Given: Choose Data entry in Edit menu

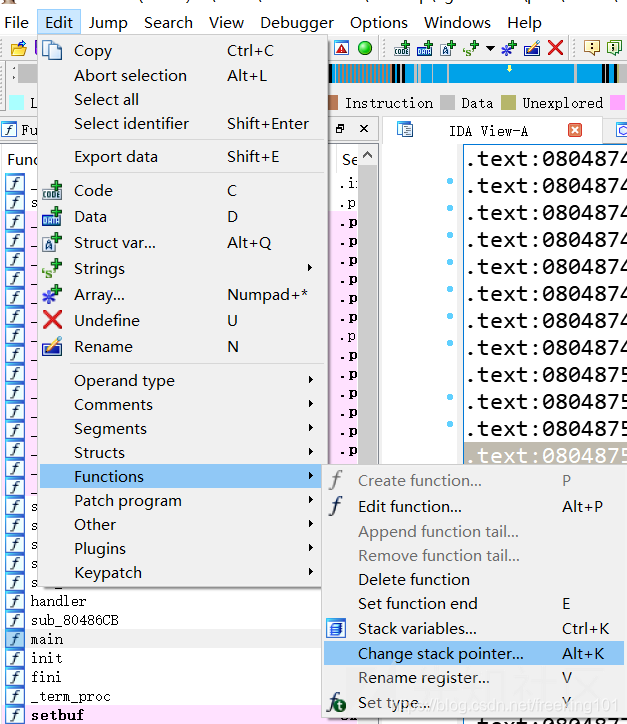Looking at the screenshot, I should 182,217.
